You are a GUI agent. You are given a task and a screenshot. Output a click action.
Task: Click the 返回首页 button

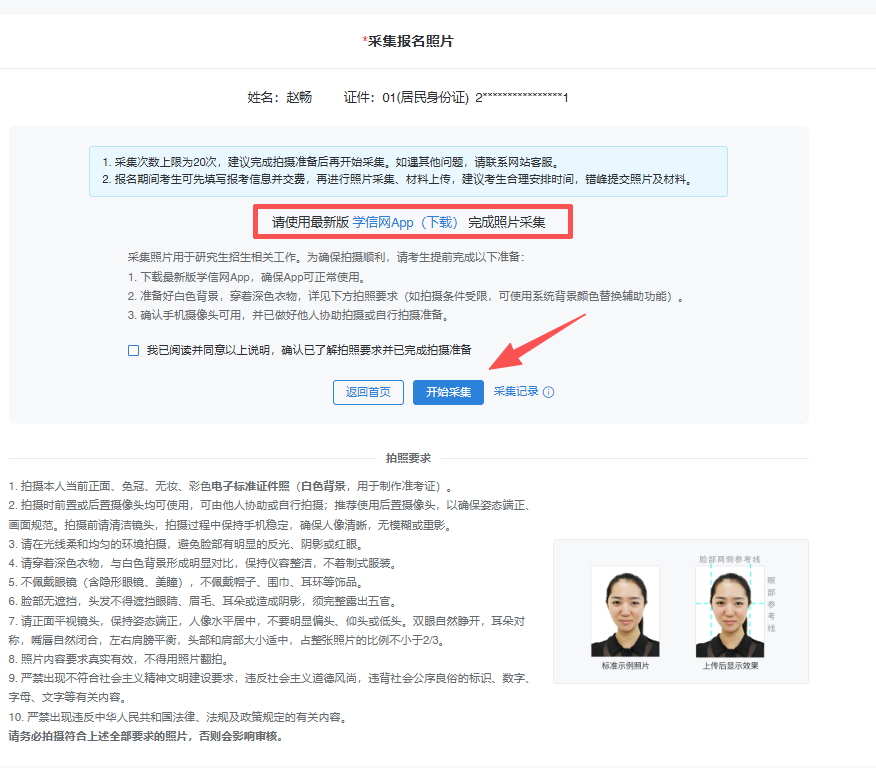coord(368,392)
